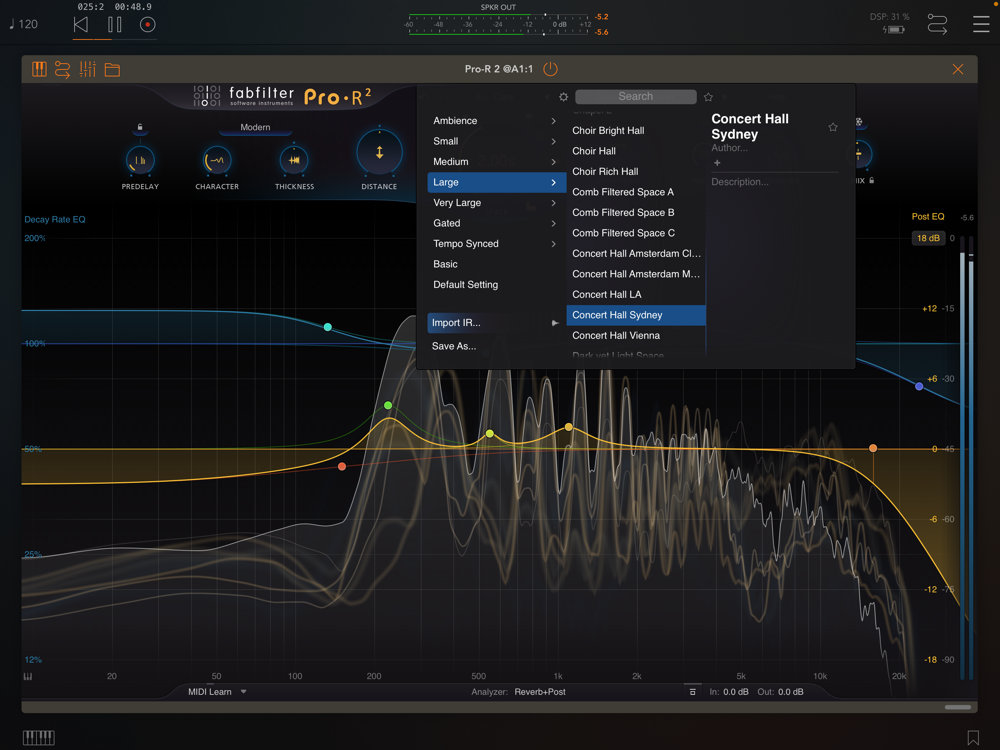Click the Predelay knob
Screen dimensions: 1000x750
point(140,160)
